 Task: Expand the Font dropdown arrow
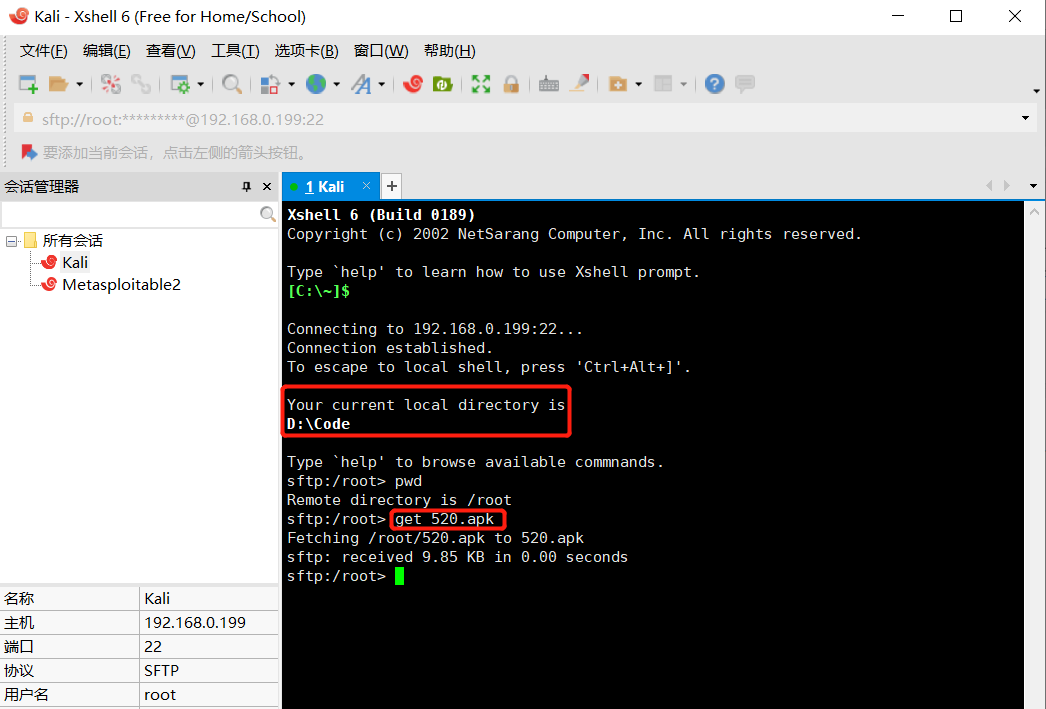pos(382,84)
